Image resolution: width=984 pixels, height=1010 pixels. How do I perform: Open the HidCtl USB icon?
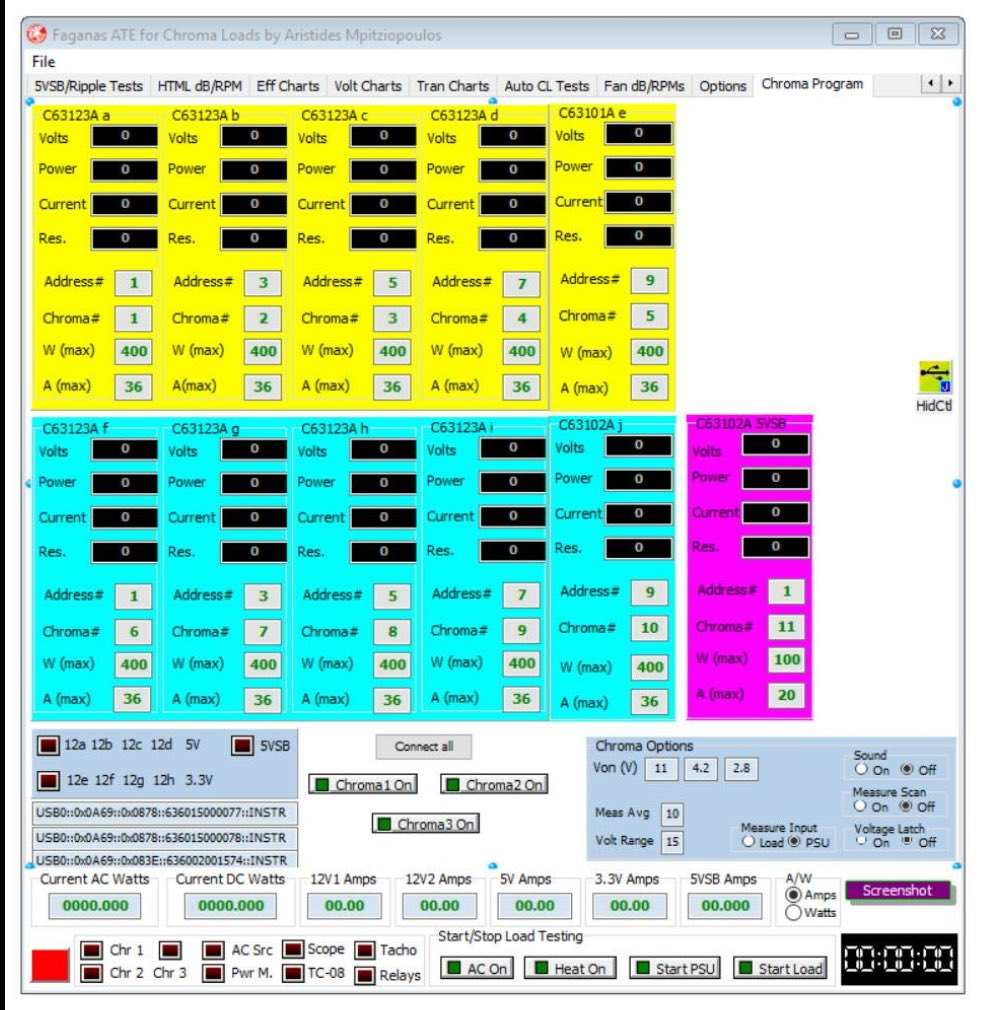pos(934,377)
